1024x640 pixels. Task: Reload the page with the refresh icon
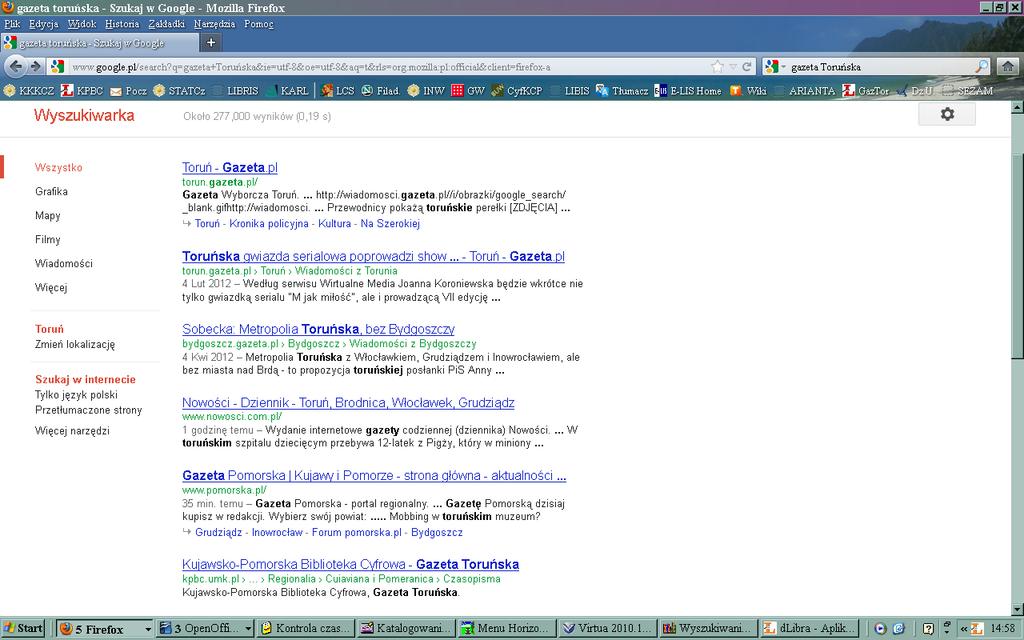click(747, 67)
